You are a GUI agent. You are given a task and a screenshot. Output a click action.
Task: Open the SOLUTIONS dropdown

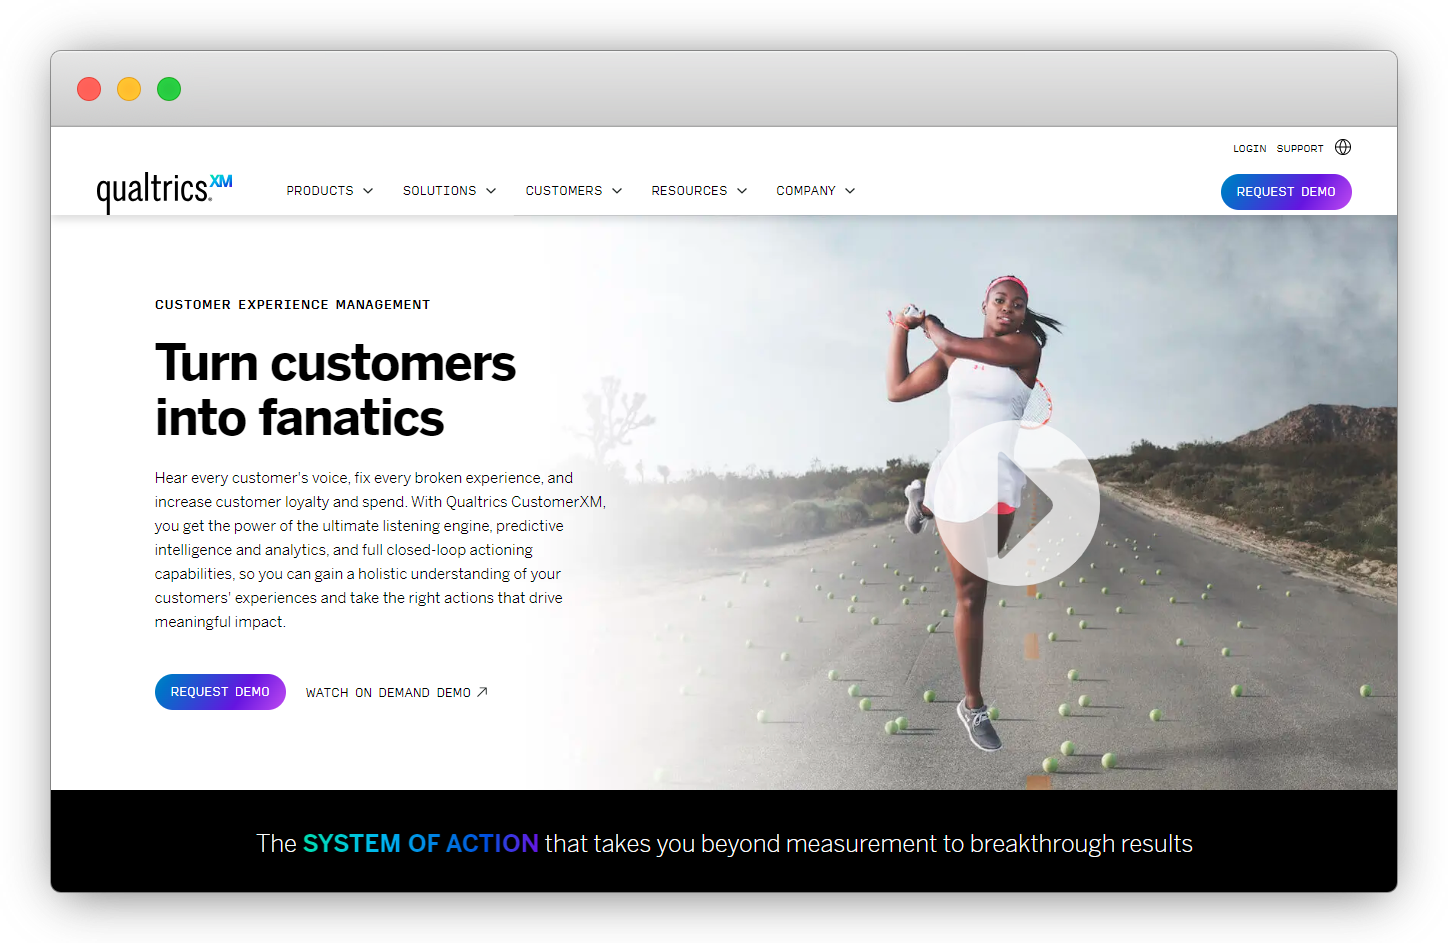pos(449,190)
